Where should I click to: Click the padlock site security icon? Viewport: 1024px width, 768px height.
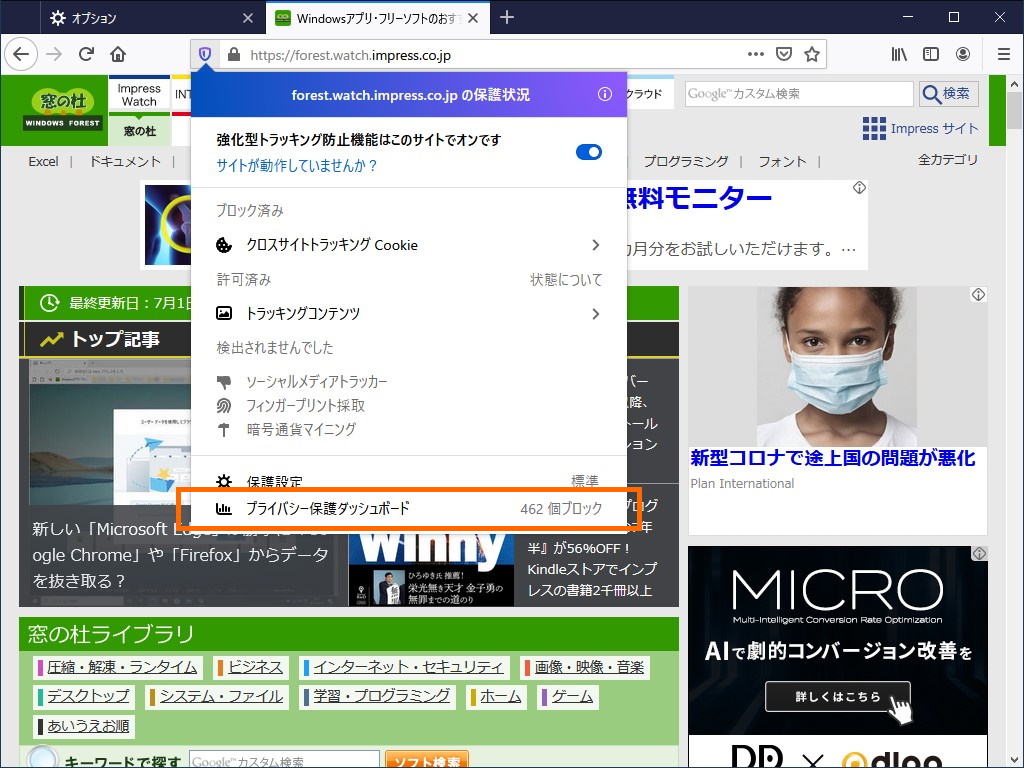pos(234,55)
